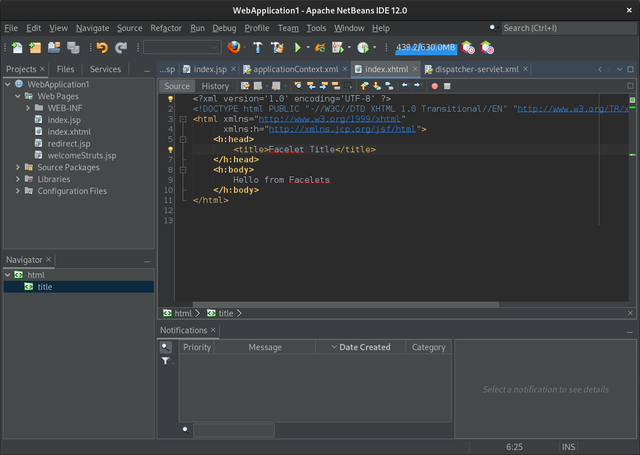640x455 pixels.
Task: Click the lightbulb hint on line 1
Action: pyautogui.click(x=170, y=99)
